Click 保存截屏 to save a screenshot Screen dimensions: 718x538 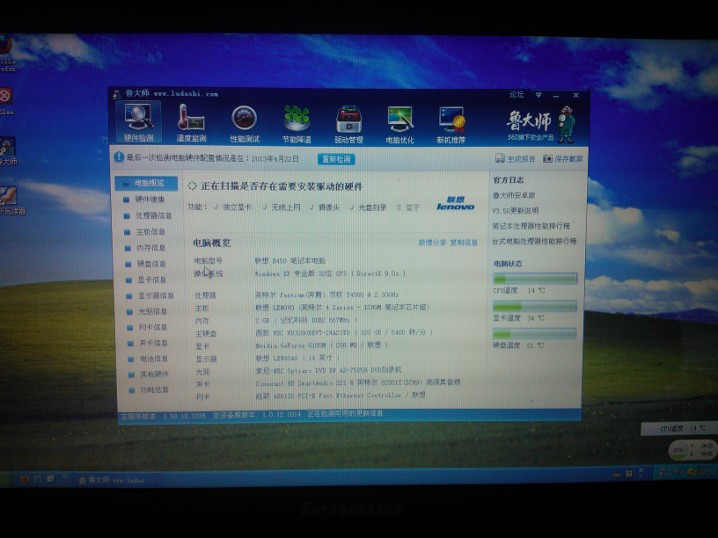[563, 159]
